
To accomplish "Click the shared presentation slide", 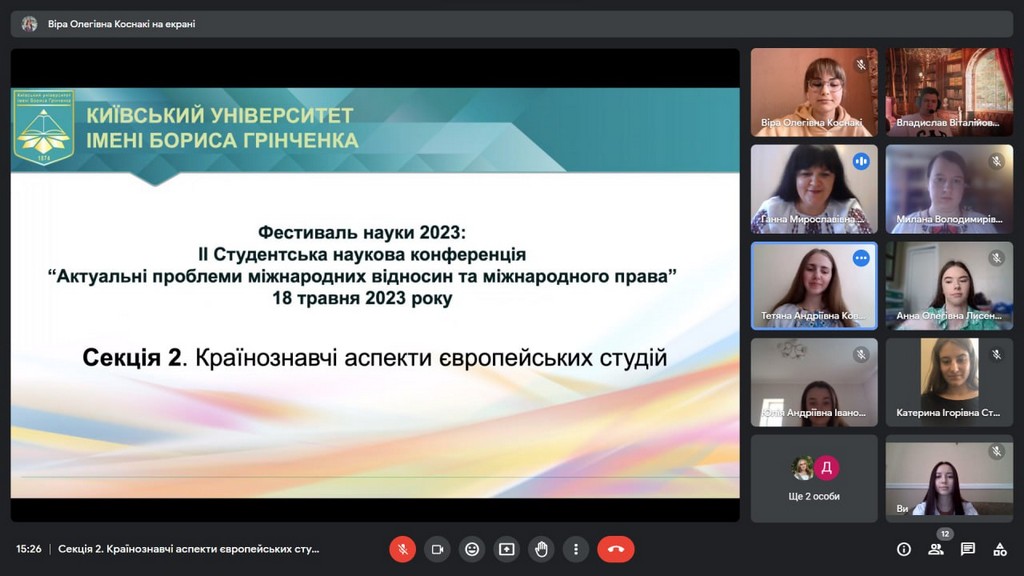I will pyautogui.click(x=375, y=290).
